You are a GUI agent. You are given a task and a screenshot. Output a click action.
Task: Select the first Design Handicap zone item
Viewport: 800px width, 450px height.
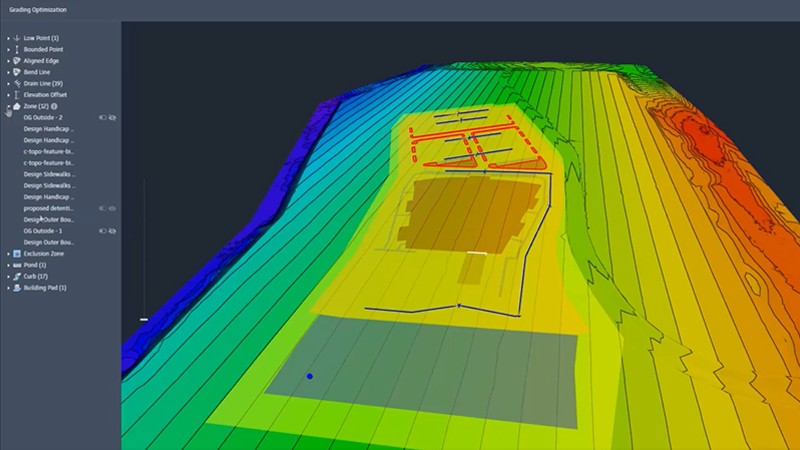tap(49, 129)
